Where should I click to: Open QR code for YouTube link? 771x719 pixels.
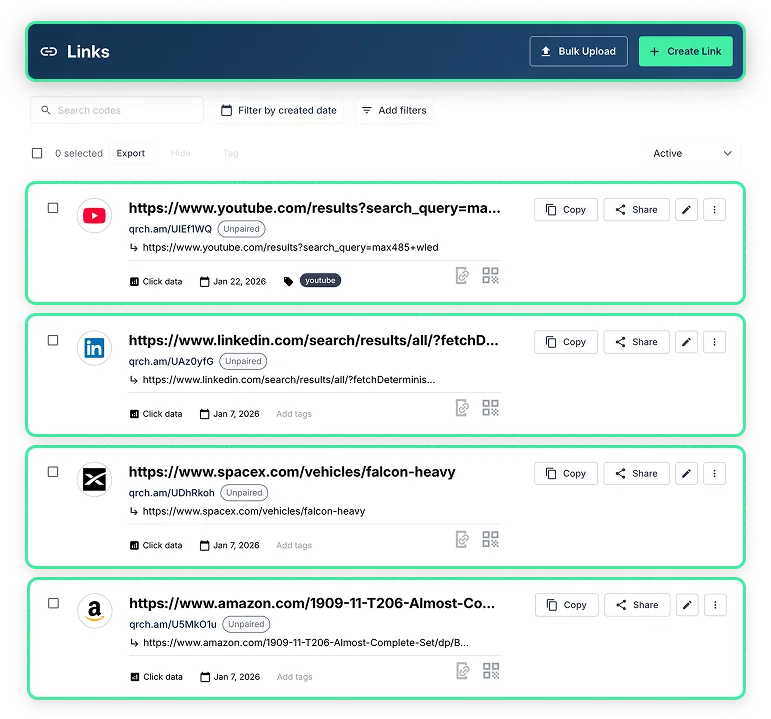[490, 275]
